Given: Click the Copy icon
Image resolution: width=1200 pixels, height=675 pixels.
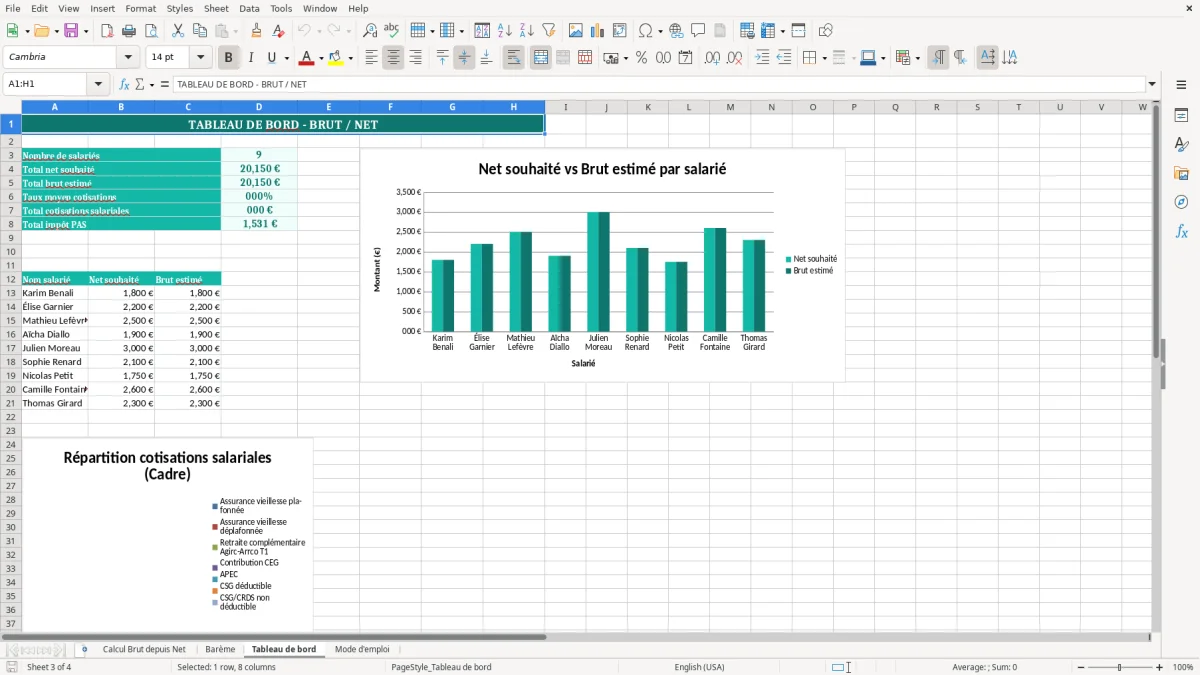Looking at the screenshot, I should [x=199, y=31].
